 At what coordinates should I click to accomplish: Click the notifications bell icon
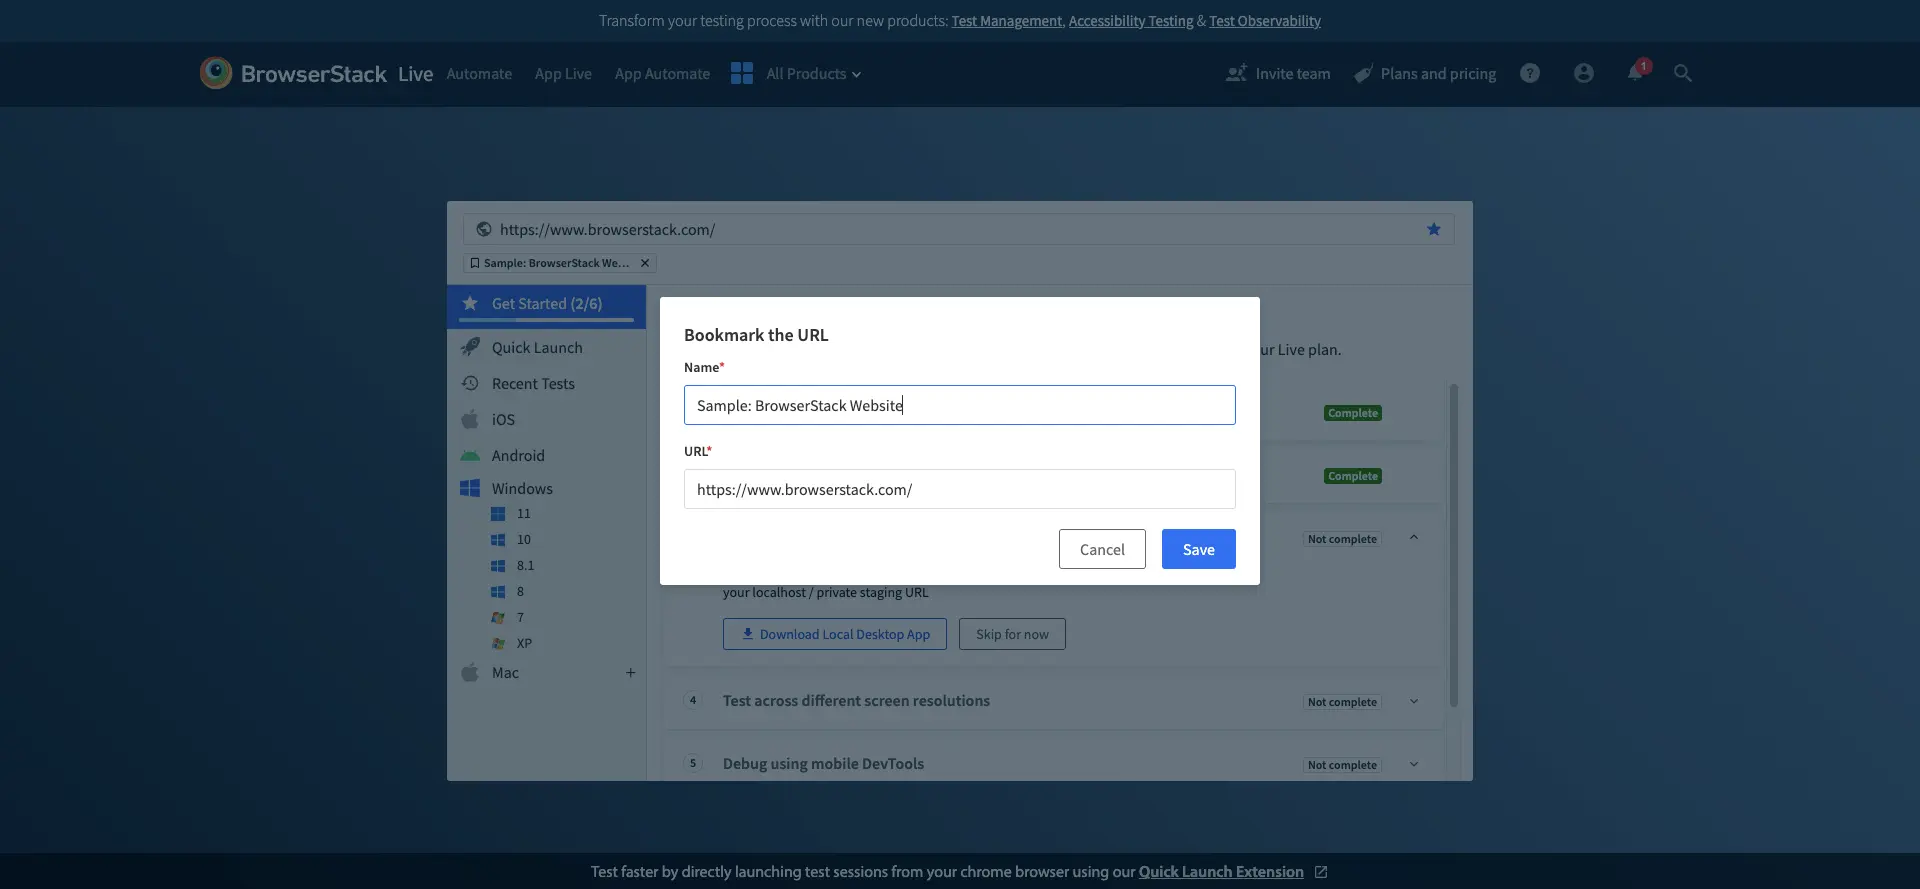pyautogui.click(x=1635, y=73)
